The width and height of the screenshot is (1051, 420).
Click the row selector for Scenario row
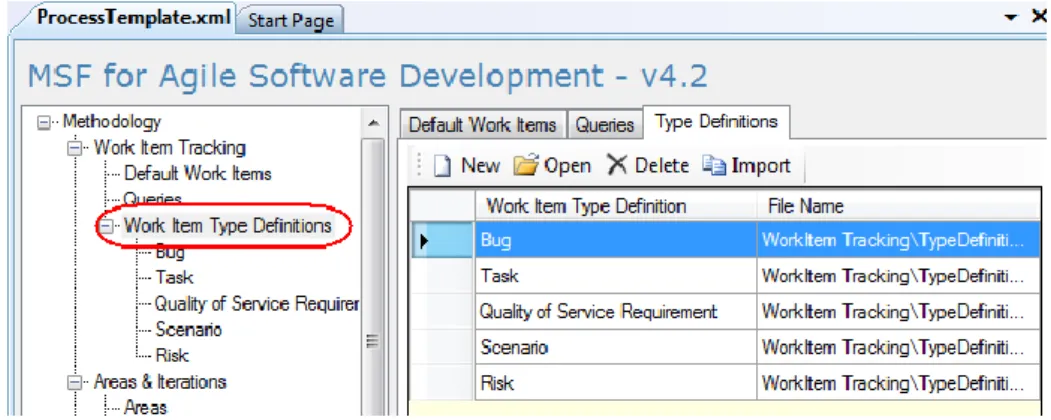442,347
